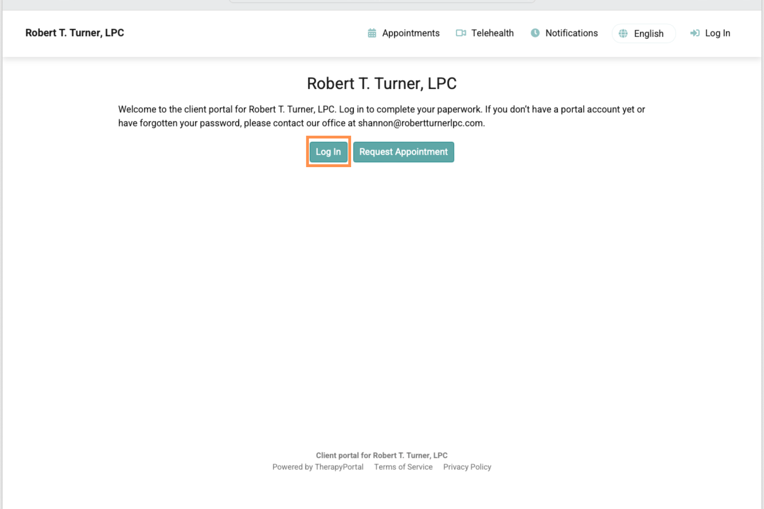Open the Powered by TherapyPortal link

coord(318,467)
